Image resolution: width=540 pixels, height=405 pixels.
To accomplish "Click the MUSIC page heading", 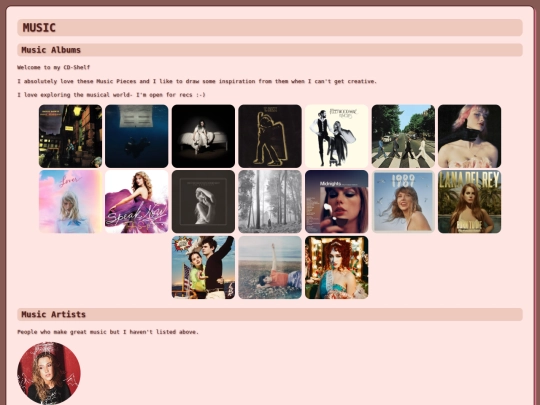I will tap(270, 28).
